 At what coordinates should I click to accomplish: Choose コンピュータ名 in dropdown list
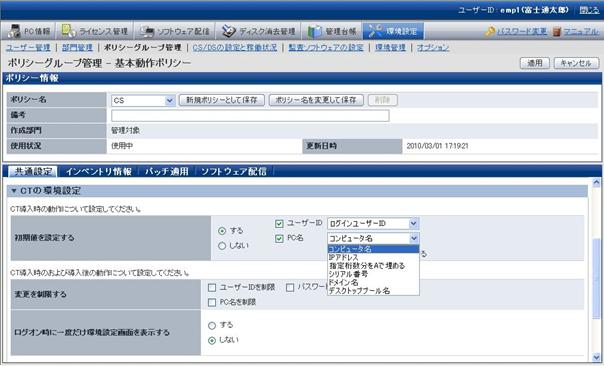373,249
